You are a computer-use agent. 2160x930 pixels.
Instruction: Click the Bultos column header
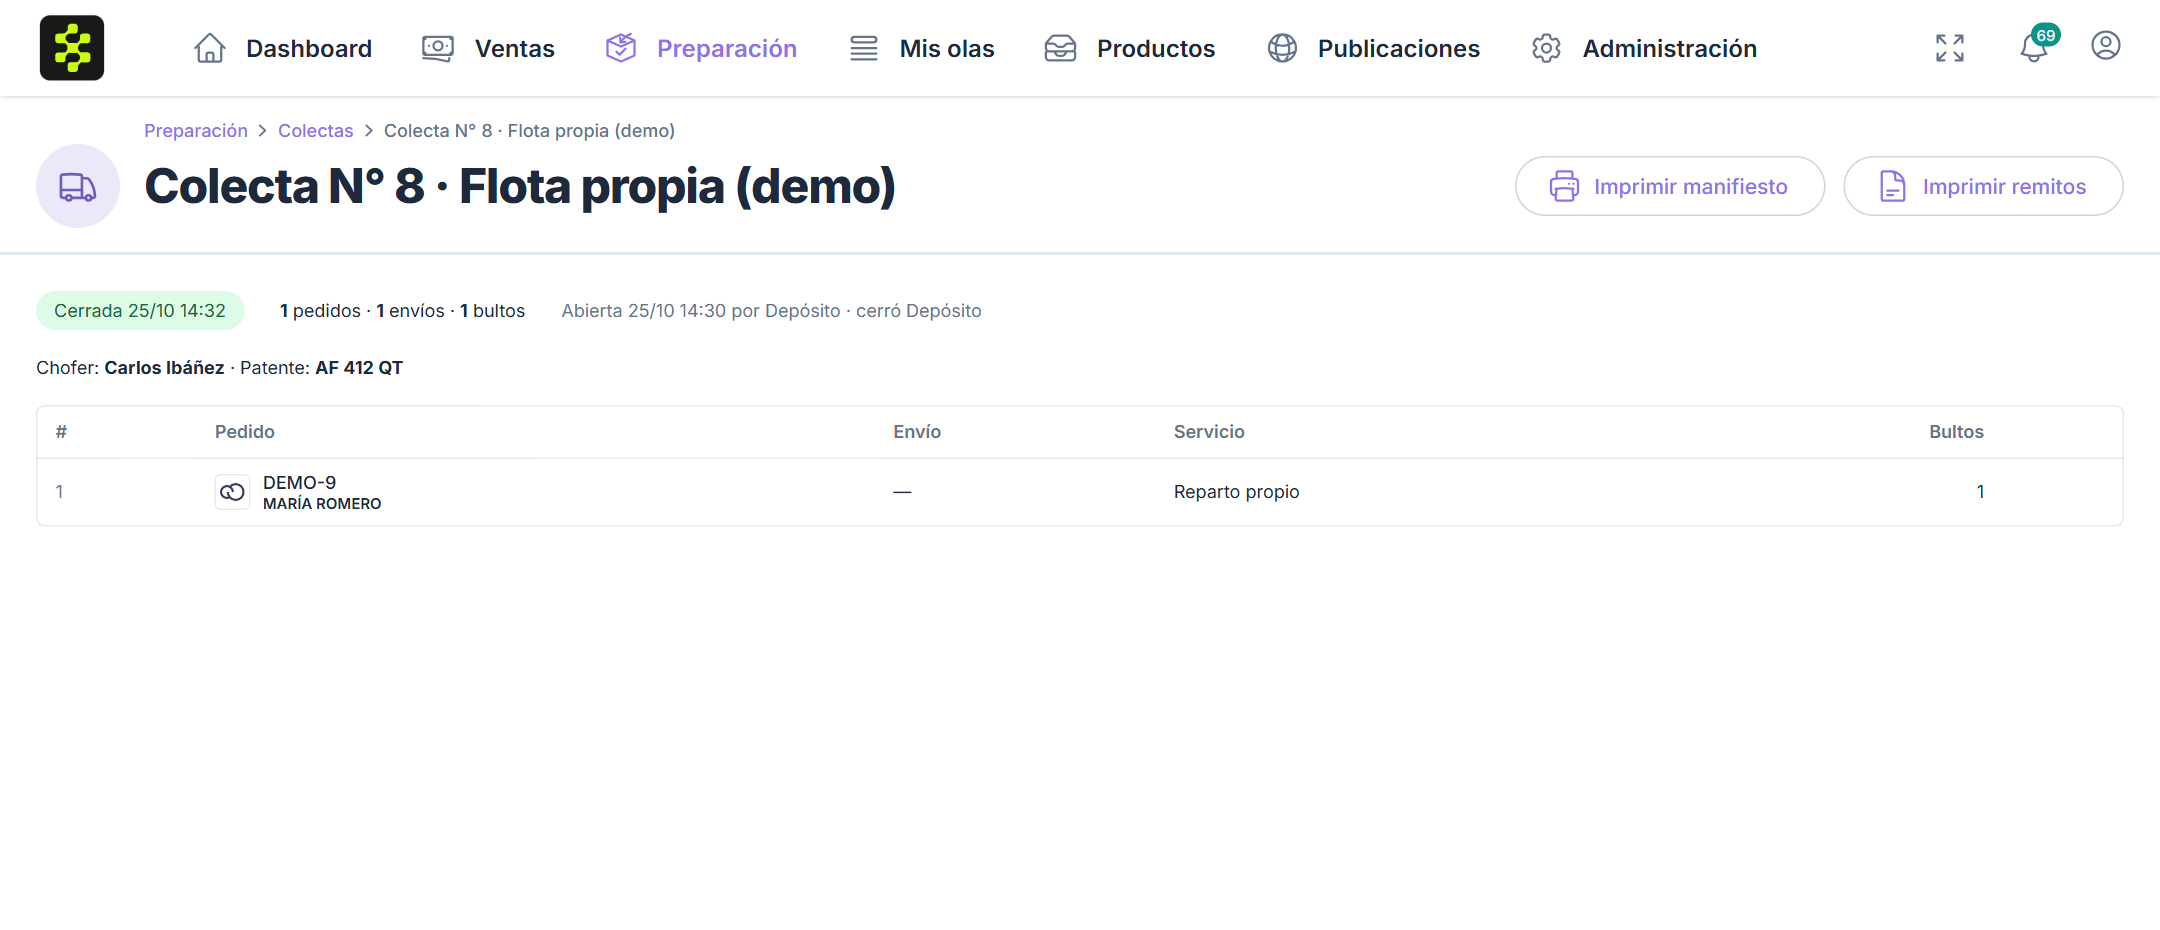1957,432
